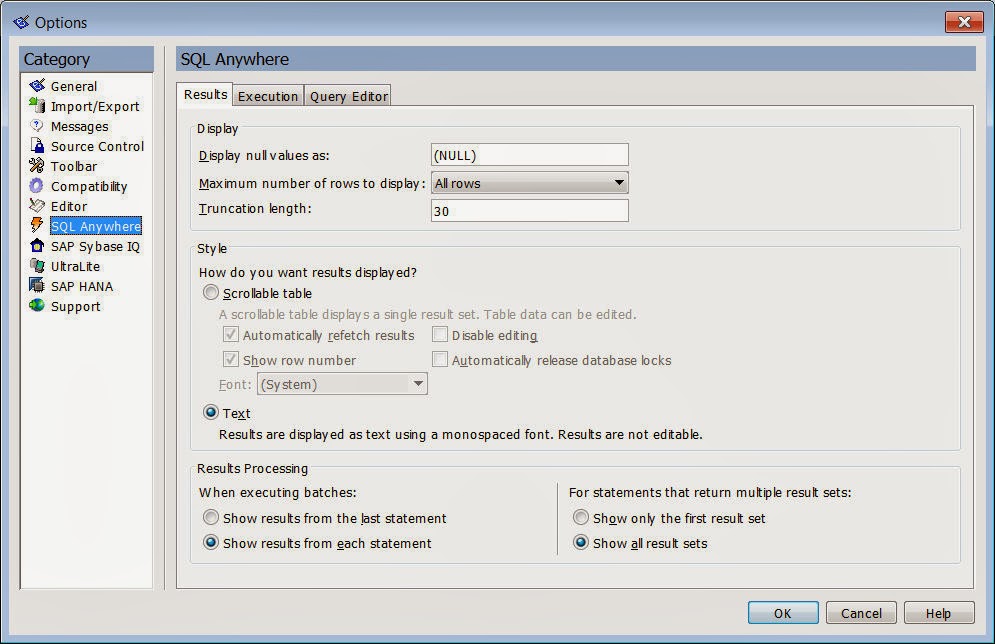The width and height of the screenshot is (995, 644).
Task: Open the Font selection dropdown
Action: tap(419, 383)
